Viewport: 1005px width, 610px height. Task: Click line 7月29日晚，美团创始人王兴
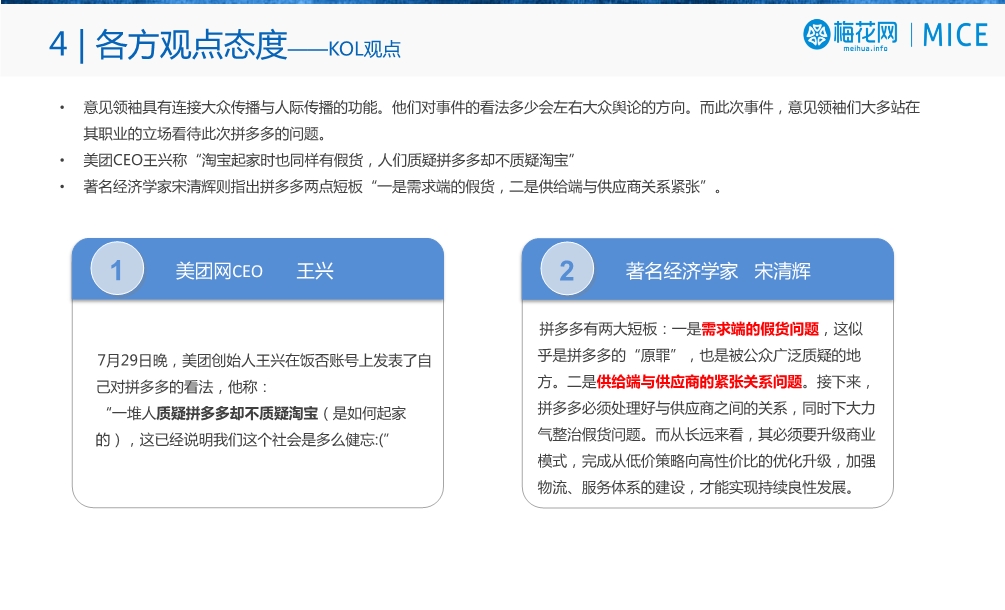click(x=264, y=361)
